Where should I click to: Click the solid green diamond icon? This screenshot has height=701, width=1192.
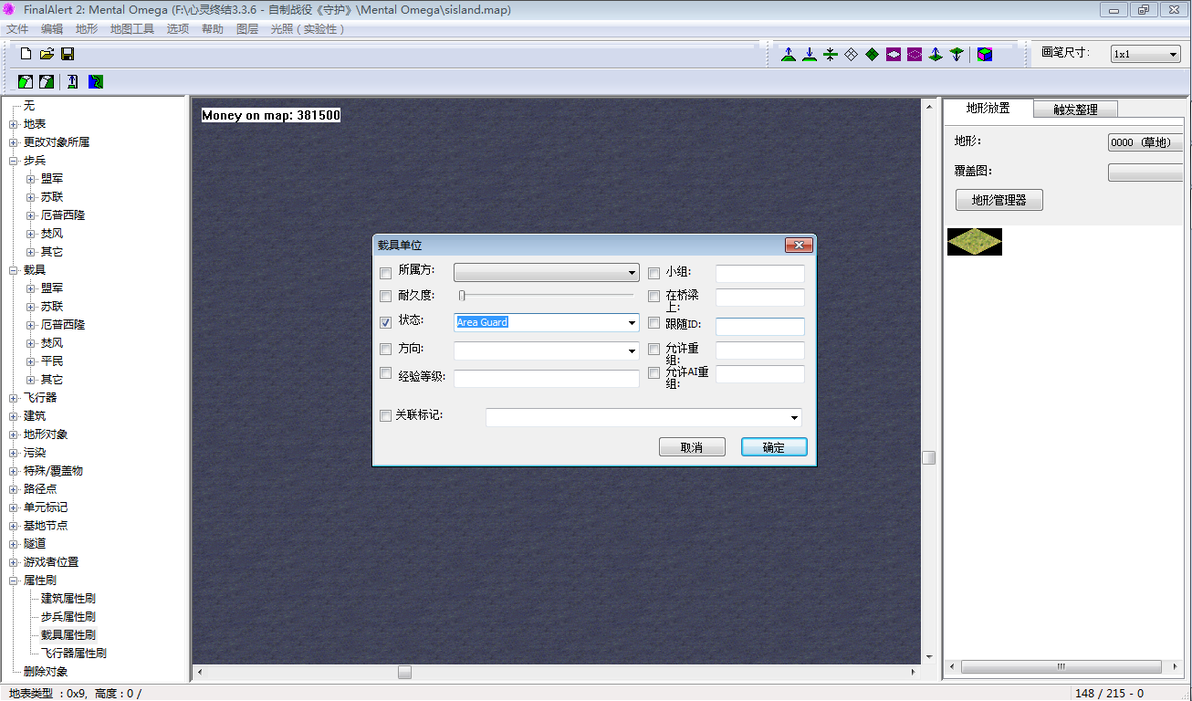(x=872, y=54)
